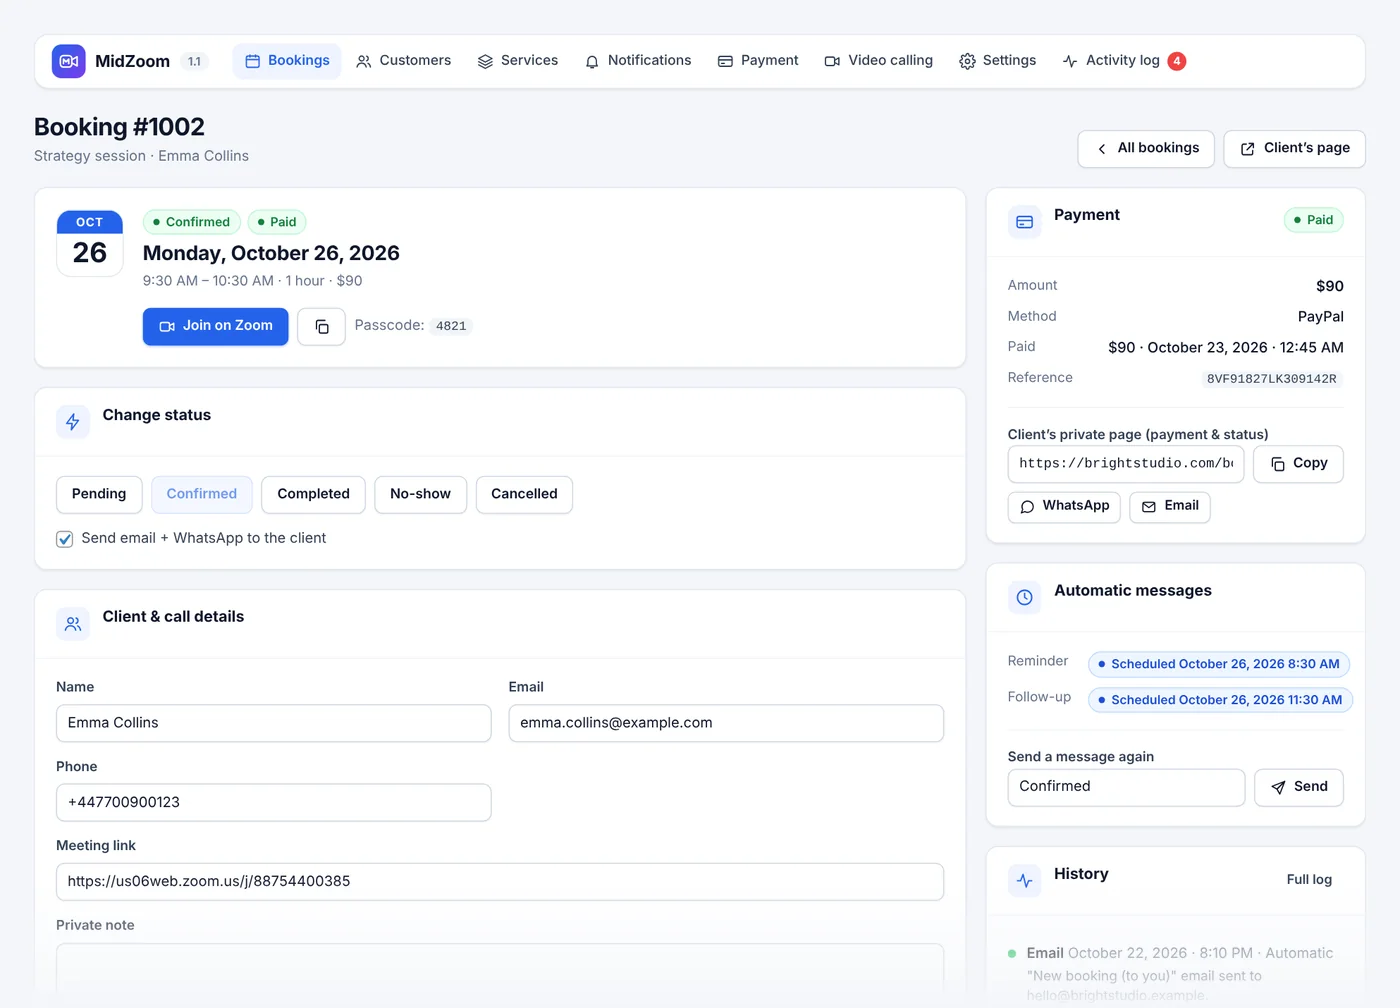
Task: Click the History activity pulse icon
Action: coord(1024,880)
